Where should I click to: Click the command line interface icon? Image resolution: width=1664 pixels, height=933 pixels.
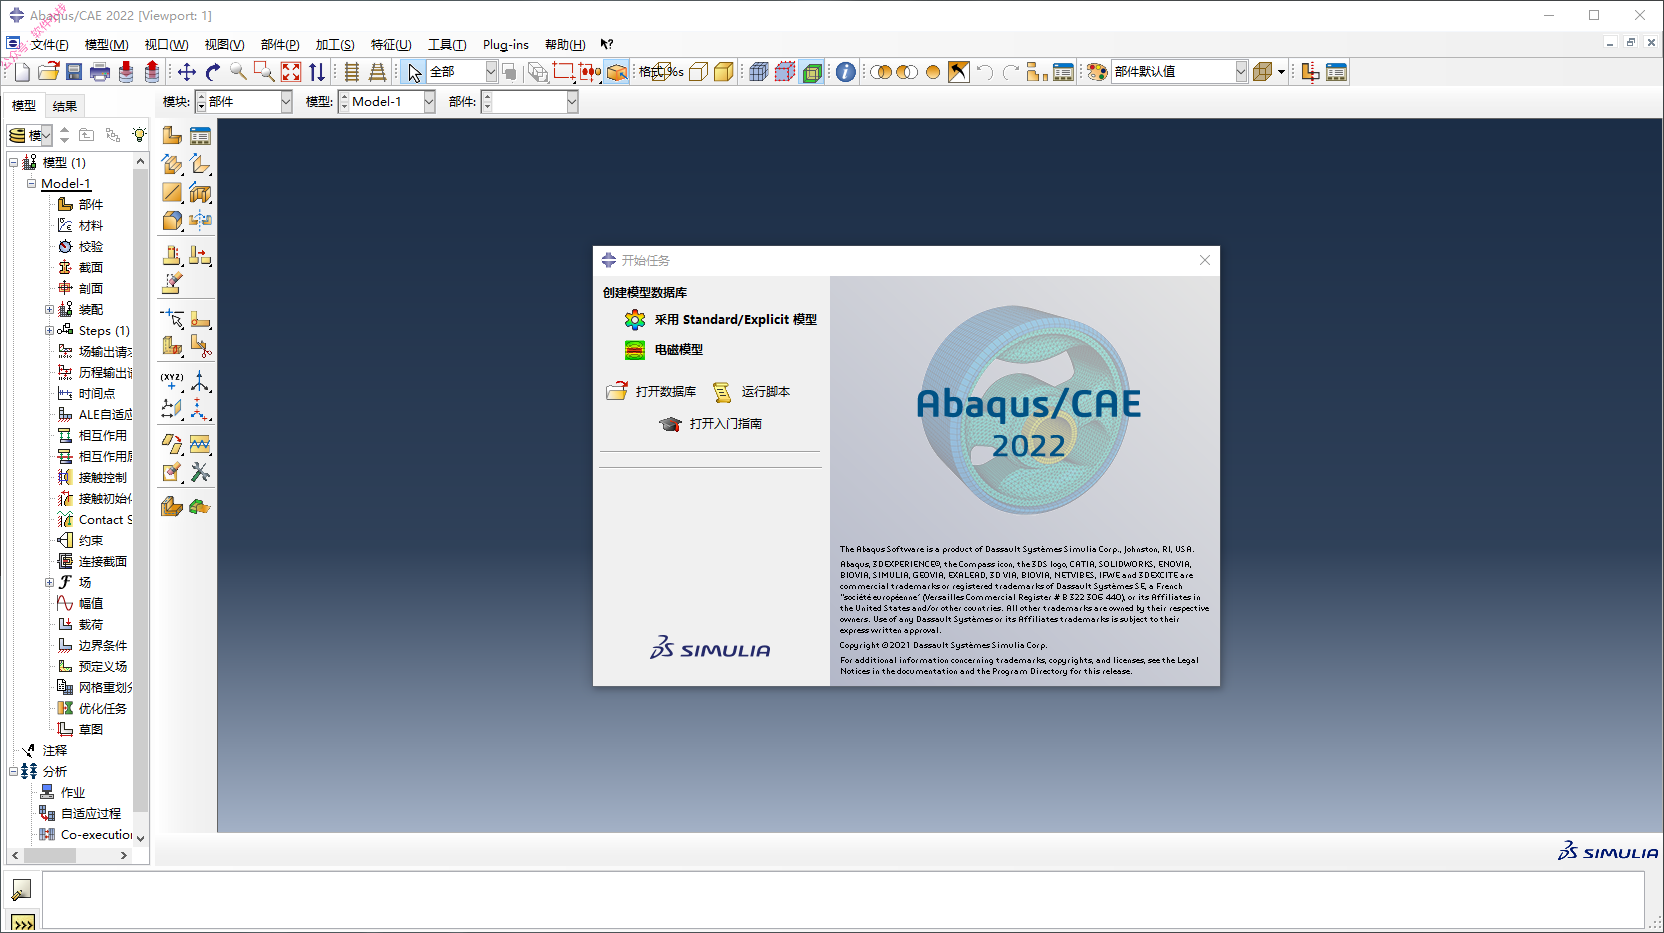coord(22,922)
